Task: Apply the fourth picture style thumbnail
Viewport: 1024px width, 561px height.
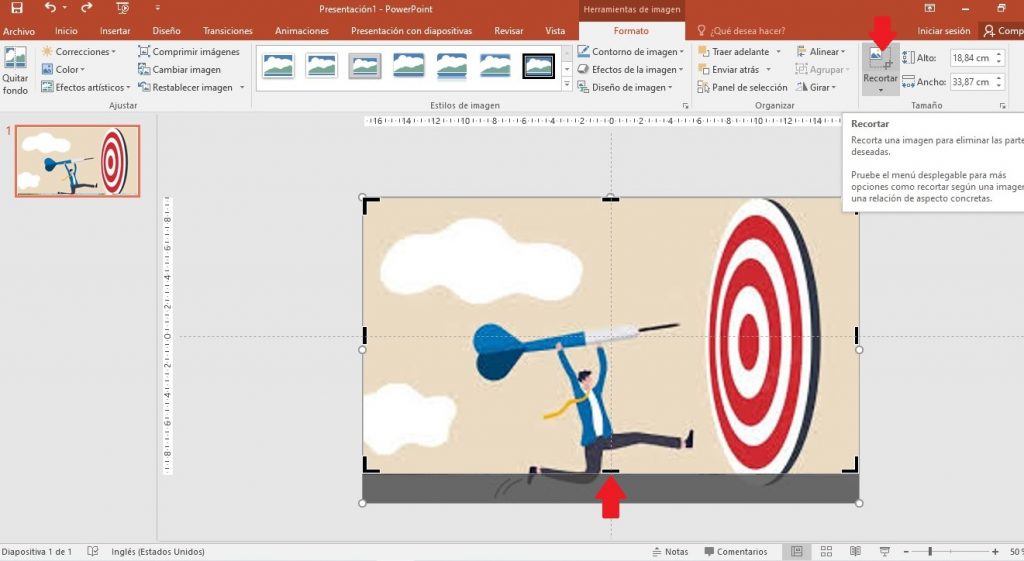Action: click(x=409, y=66)
